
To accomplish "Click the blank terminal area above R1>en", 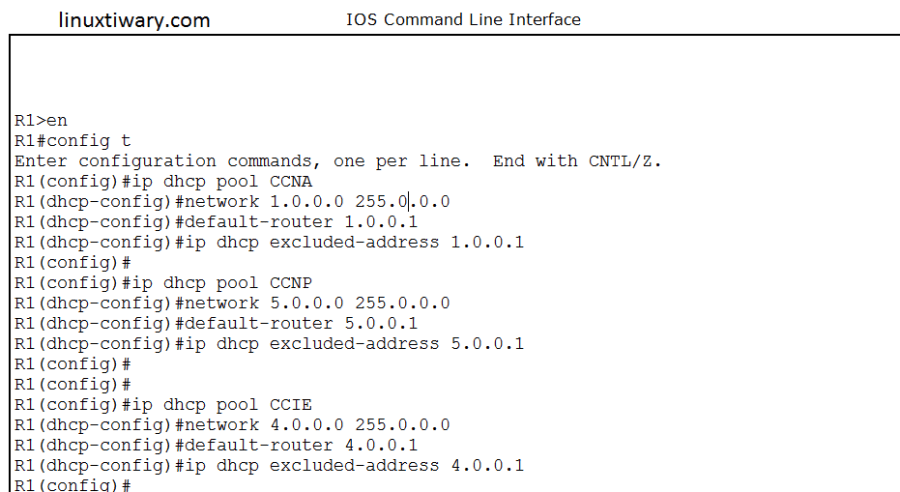I will [450, 75].
